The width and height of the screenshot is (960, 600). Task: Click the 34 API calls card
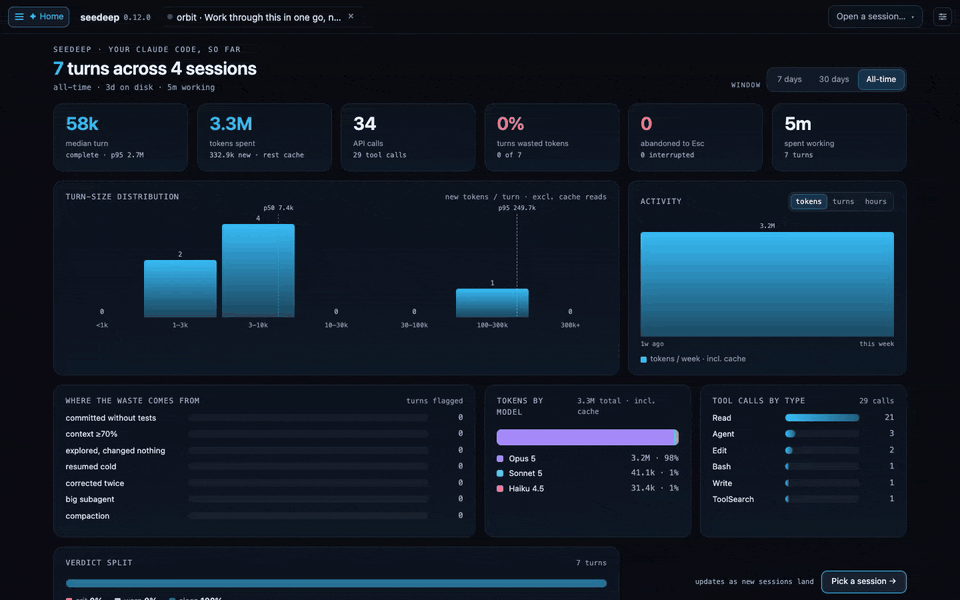(x=408, y=137)
